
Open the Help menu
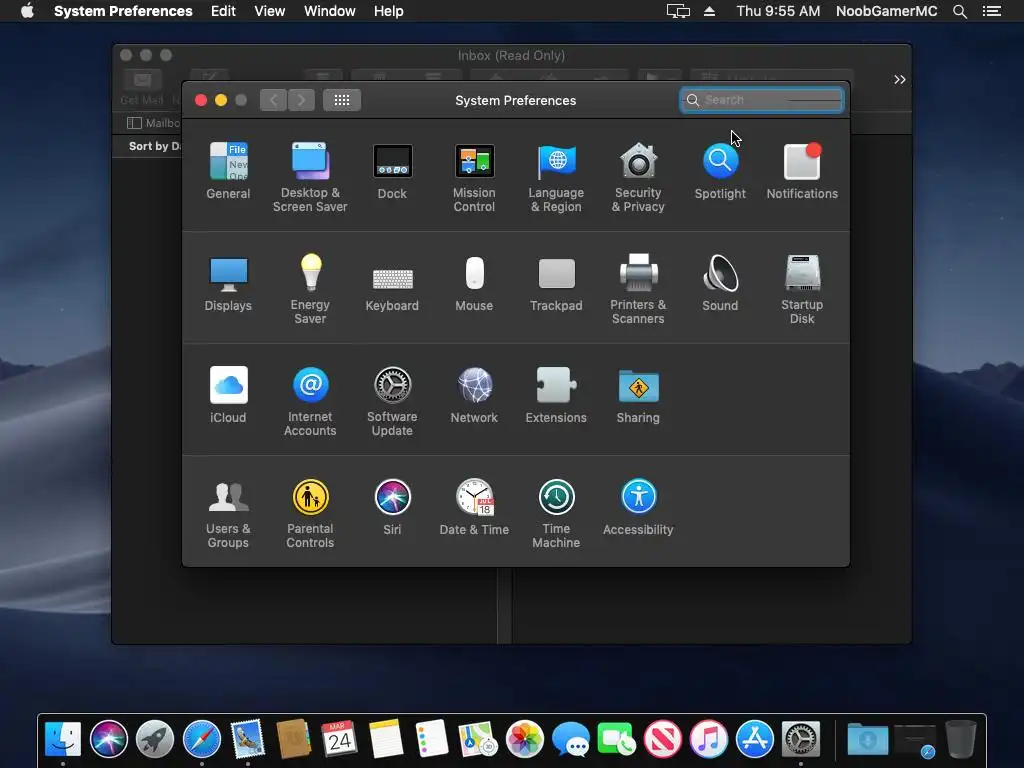click(389, 11)
